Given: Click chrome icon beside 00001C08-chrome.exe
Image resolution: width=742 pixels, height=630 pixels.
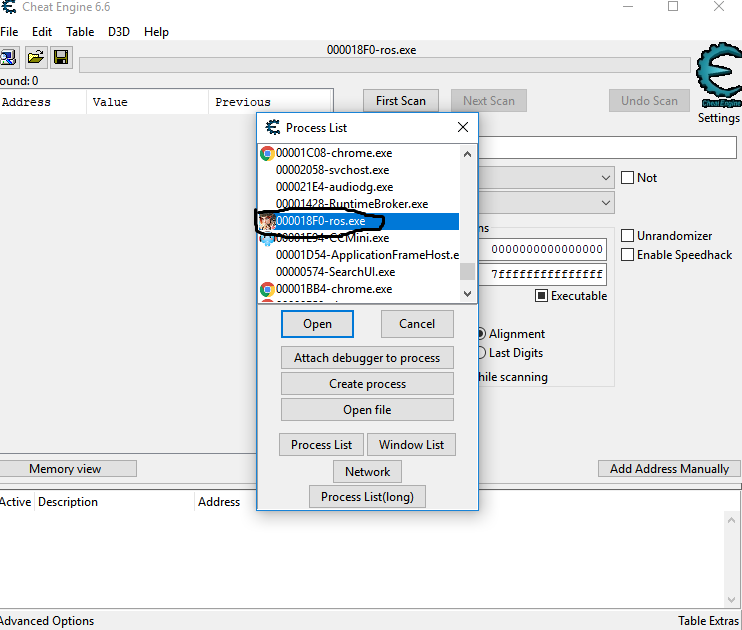Looking at the screenshot, I should tap(267, 153).
